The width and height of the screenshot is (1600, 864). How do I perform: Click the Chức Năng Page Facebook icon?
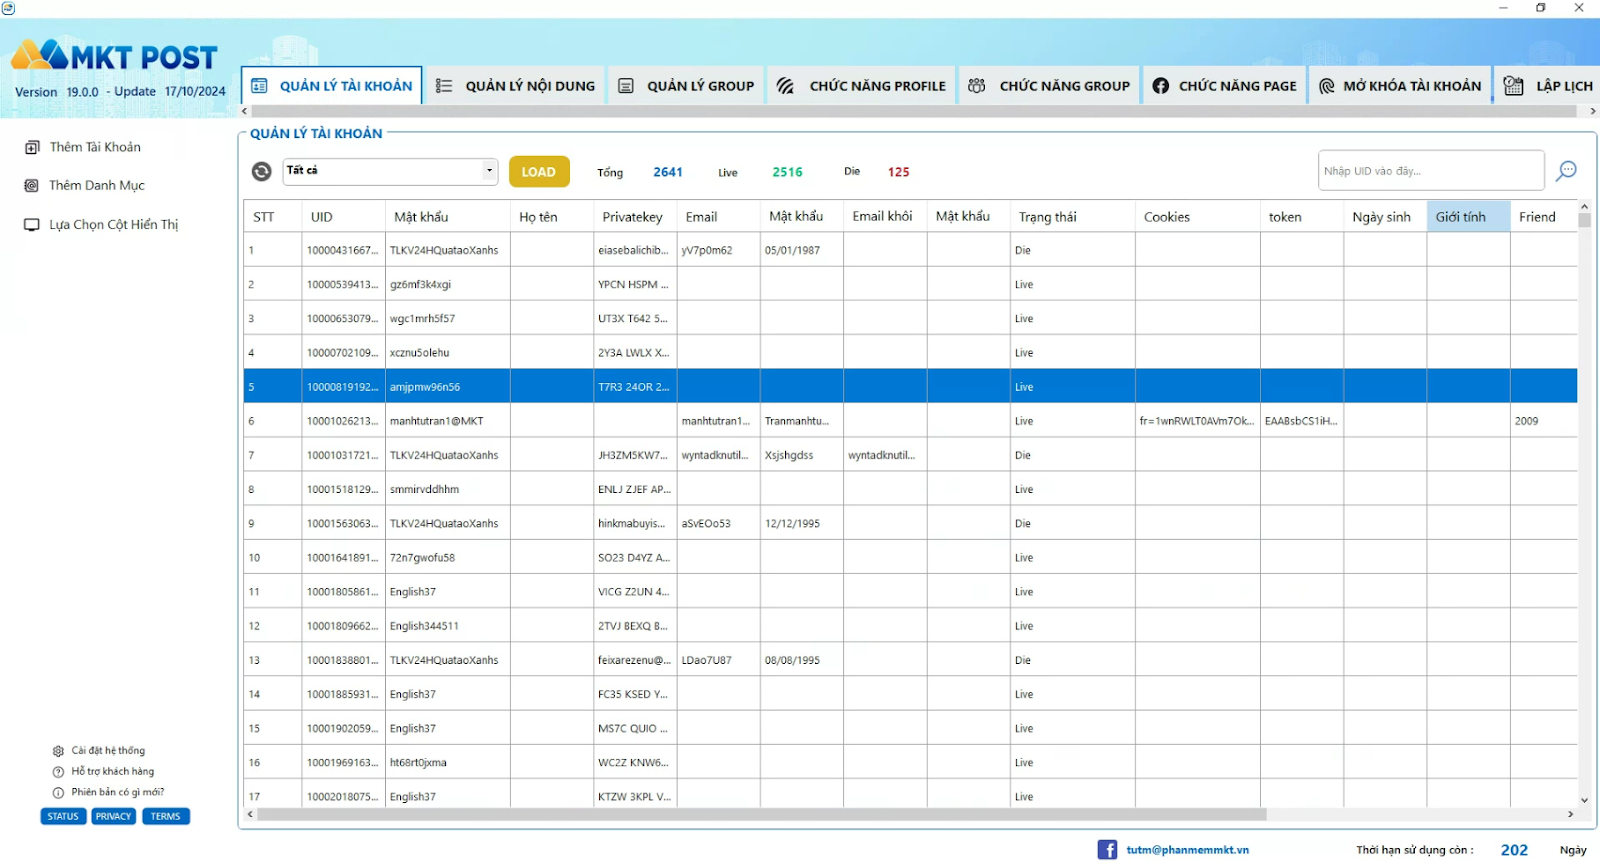coord(1161,86)
